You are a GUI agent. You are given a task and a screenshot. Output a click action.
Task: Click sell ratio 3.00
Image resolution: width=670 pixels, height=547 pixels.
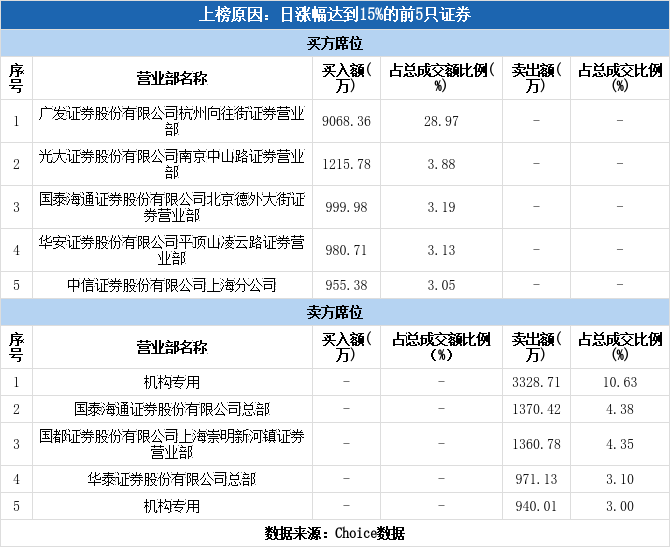pos(620,506)
